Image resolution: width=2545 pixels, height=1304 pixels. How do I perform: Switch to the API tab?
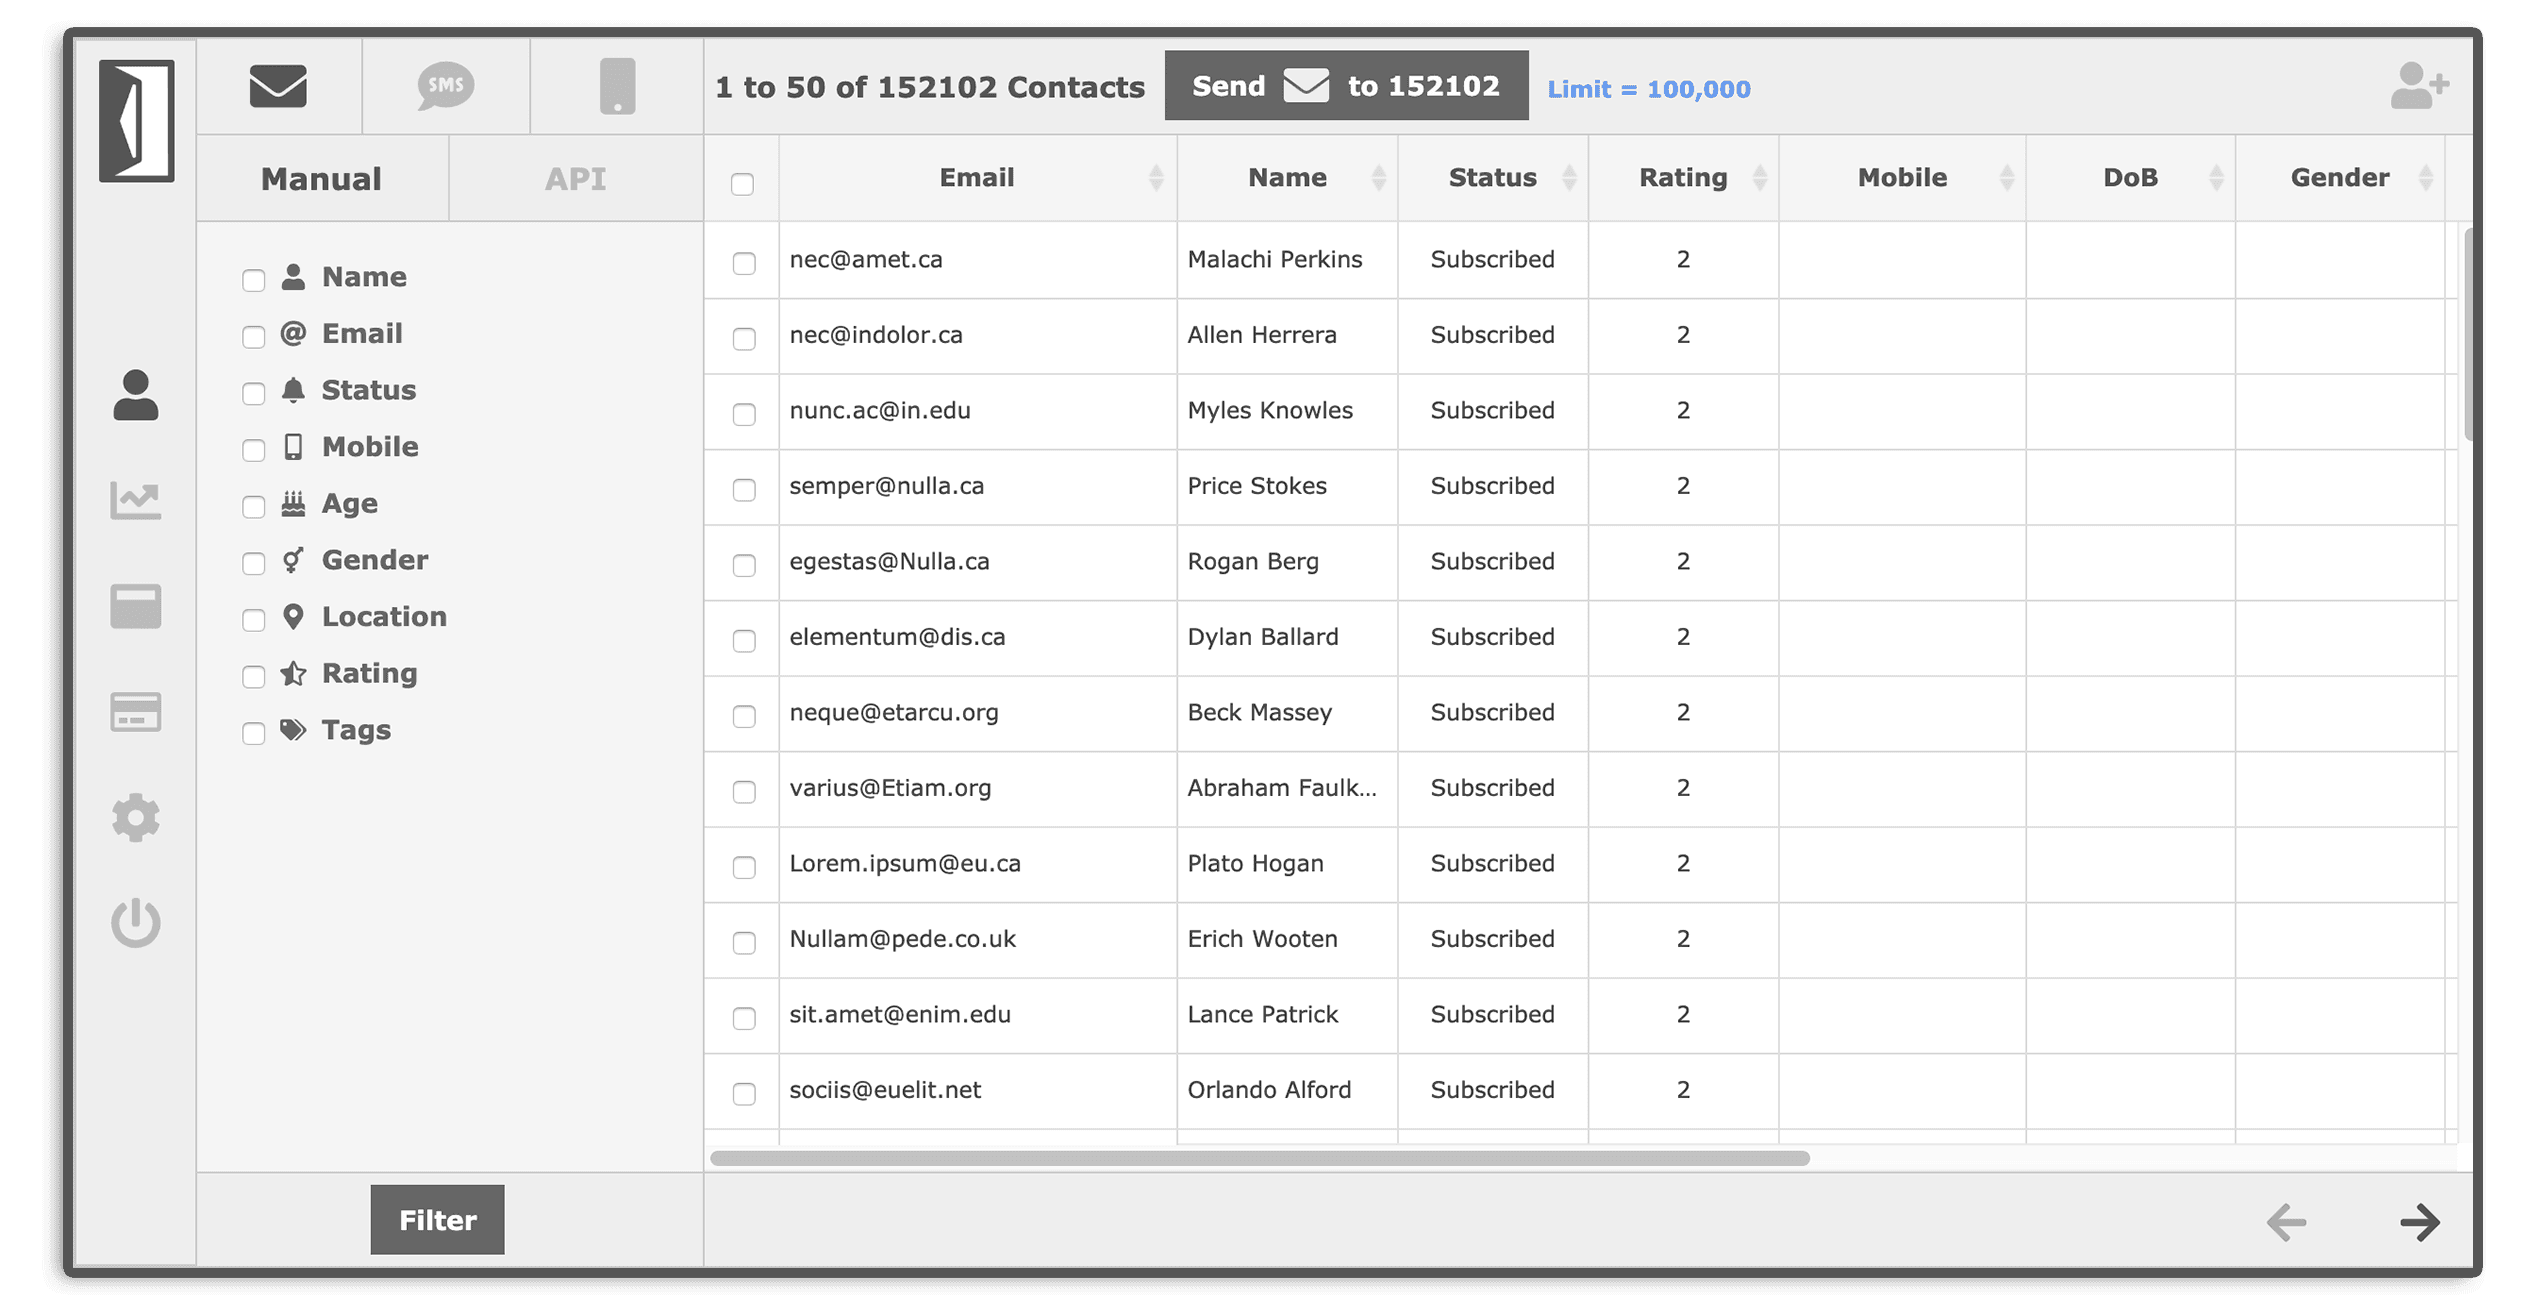click(x=576, y=179)
